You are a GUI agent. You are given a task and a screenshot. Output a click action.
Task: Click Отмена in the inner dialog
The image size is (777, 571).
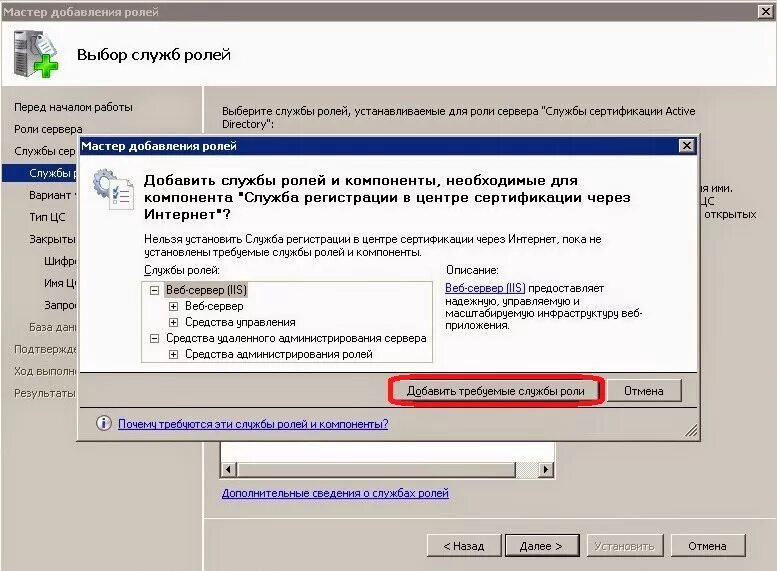(644, 391)
